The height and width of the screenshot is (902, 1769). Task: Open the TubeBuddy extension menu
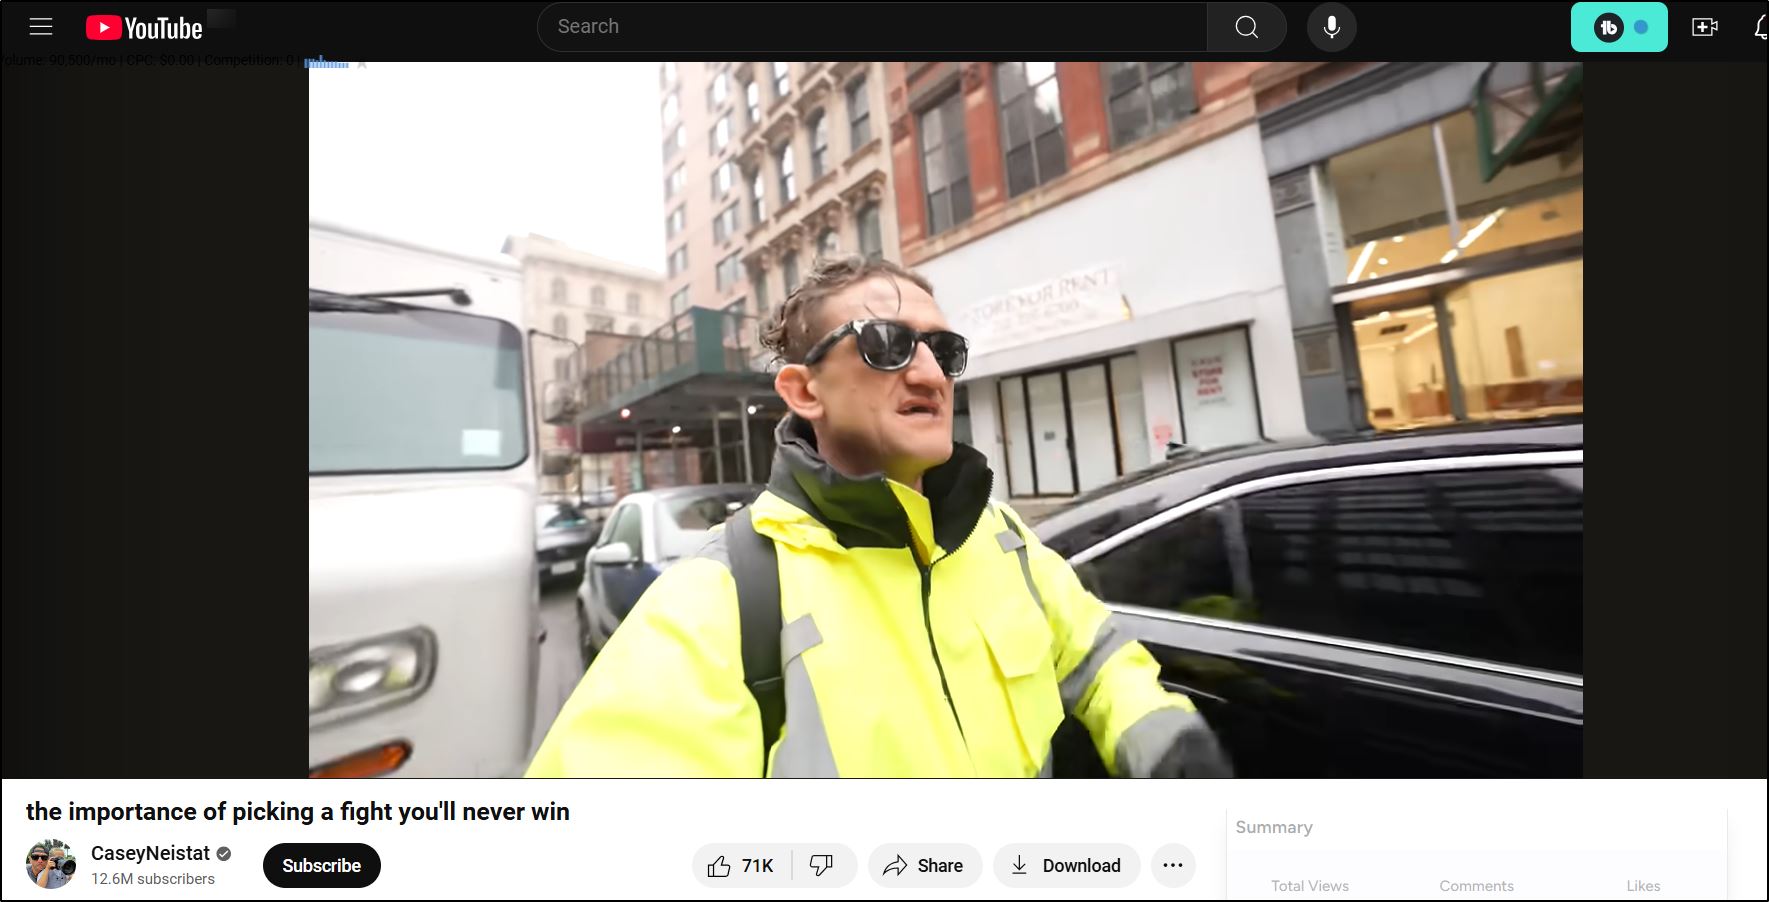pyautogui.click(x=1618, y=27)
